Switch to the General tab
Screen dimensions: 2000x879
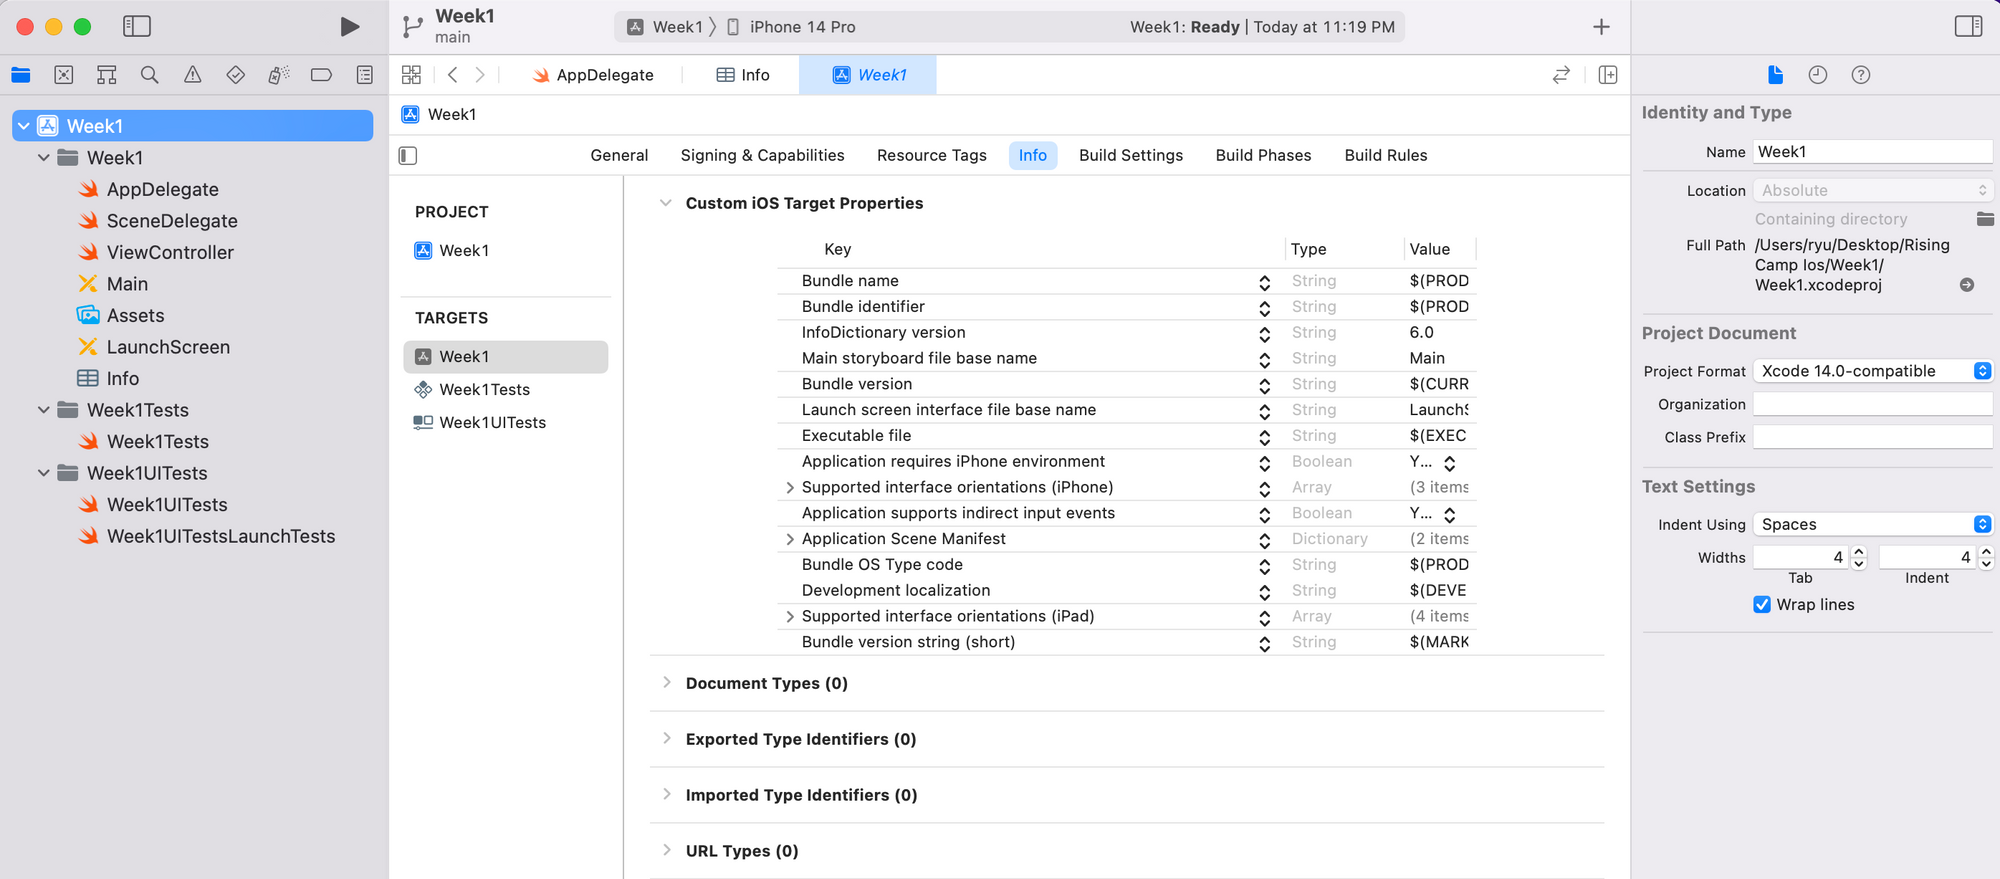click(619, 155)
